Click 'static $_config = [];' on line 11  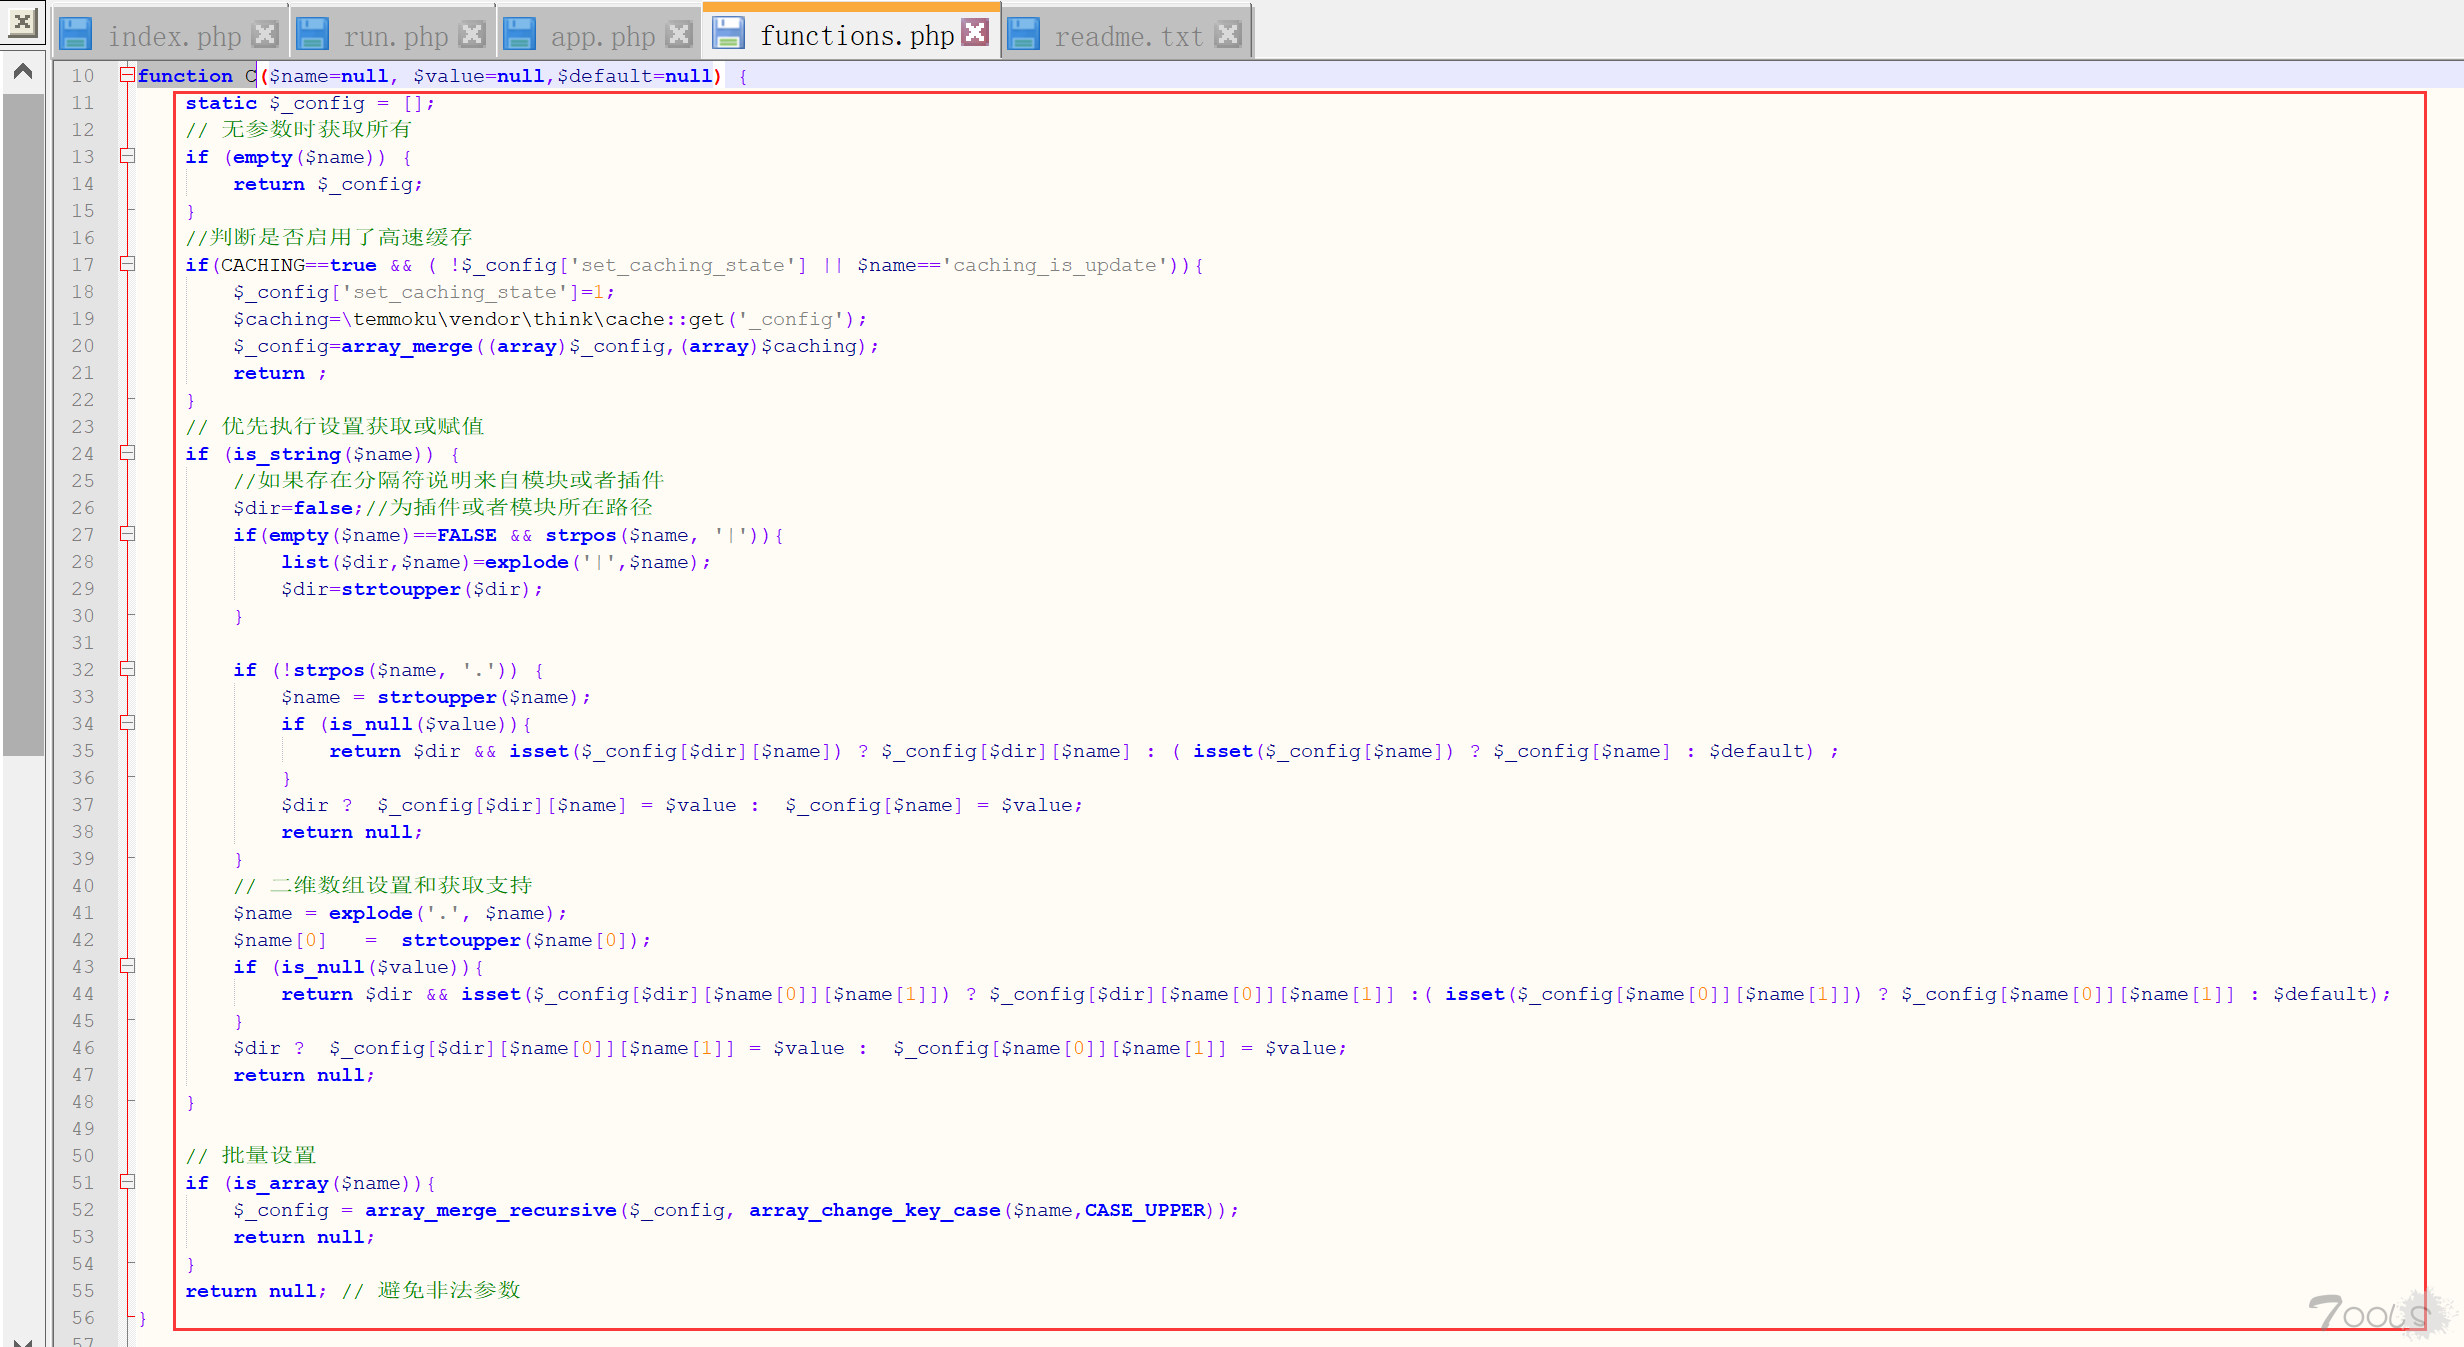(310, 103)
